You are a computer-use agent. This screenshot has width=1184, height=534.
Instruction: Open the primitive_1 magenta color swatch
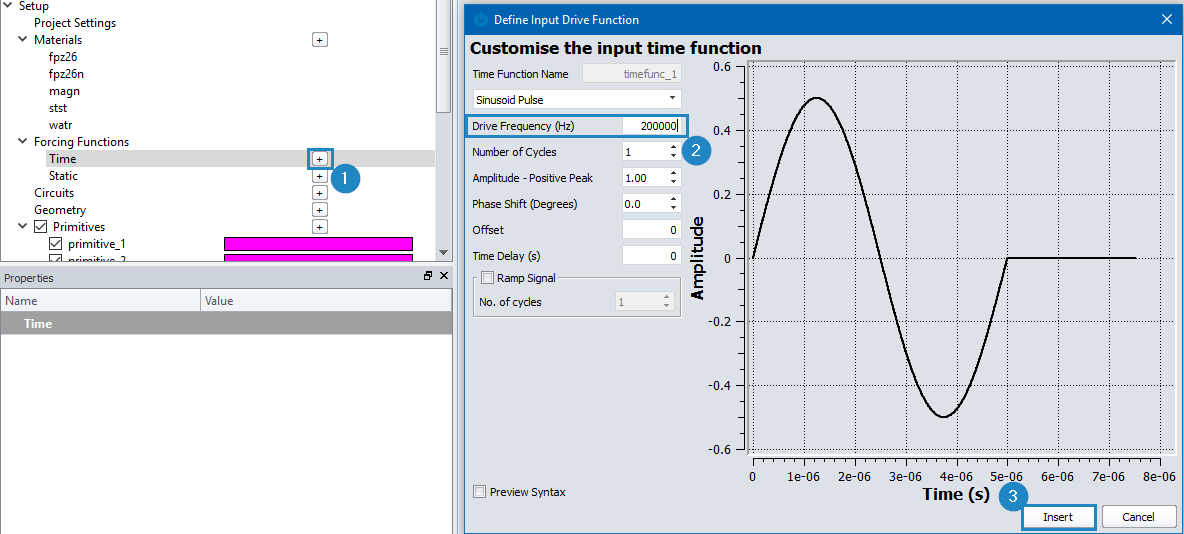[x=319, y=244]
